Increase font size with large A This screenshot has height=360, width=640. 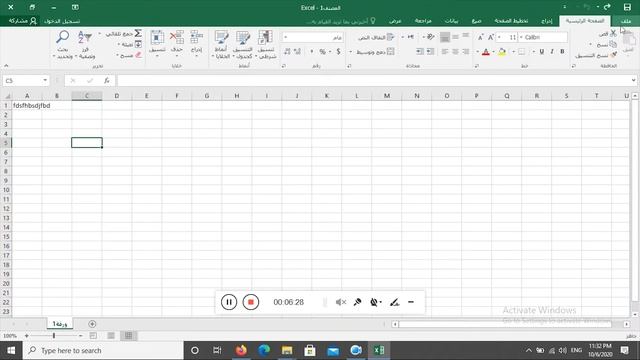pos(491,37)
